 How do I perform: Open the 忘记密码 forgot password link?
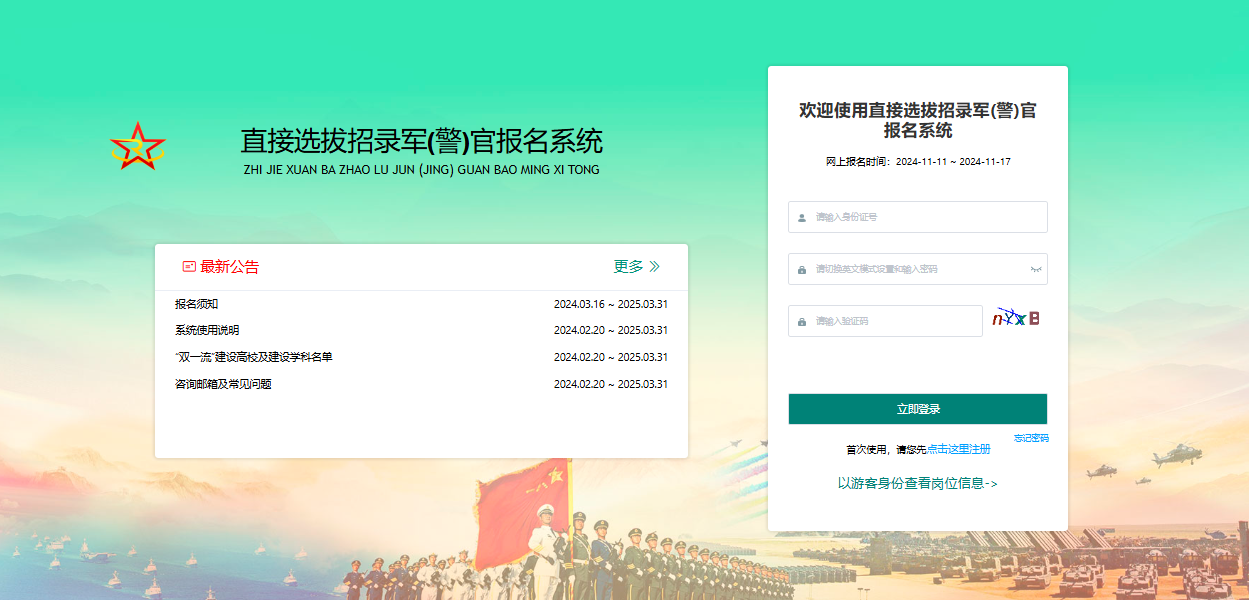pyautogui.click(x=1031, y=438)
